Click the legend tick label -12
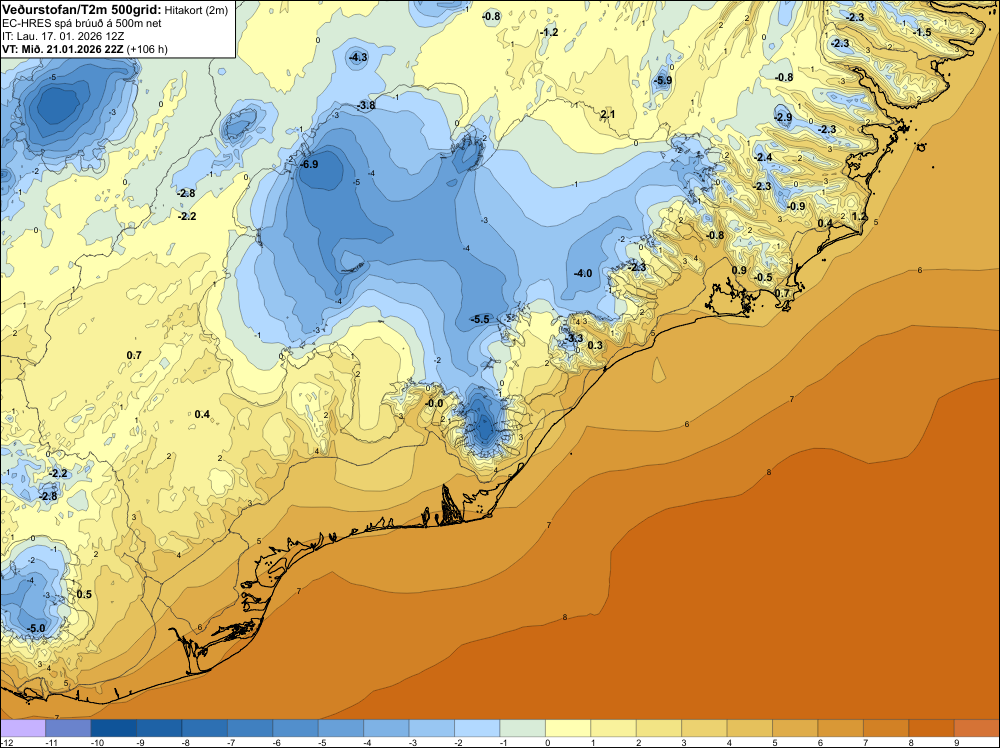The height and width of the screenshot is (748, 1000). coord(6,743)
